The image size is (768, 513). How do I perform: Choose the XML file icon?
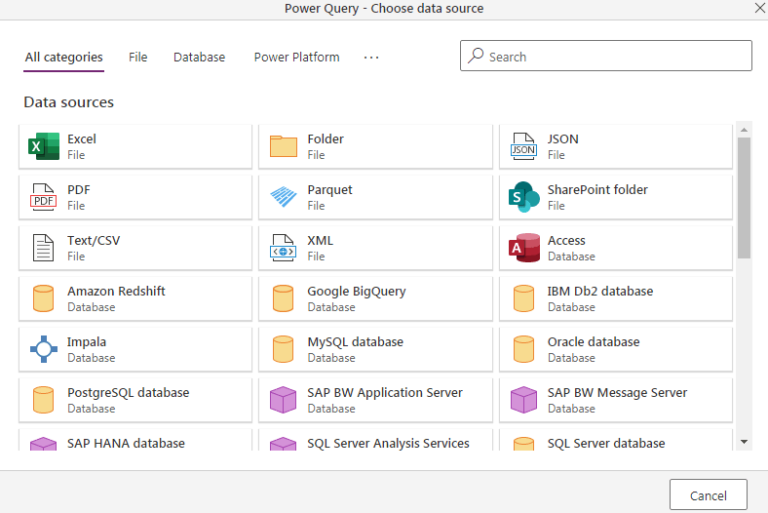pyautogui.click(x=283, y=247)
